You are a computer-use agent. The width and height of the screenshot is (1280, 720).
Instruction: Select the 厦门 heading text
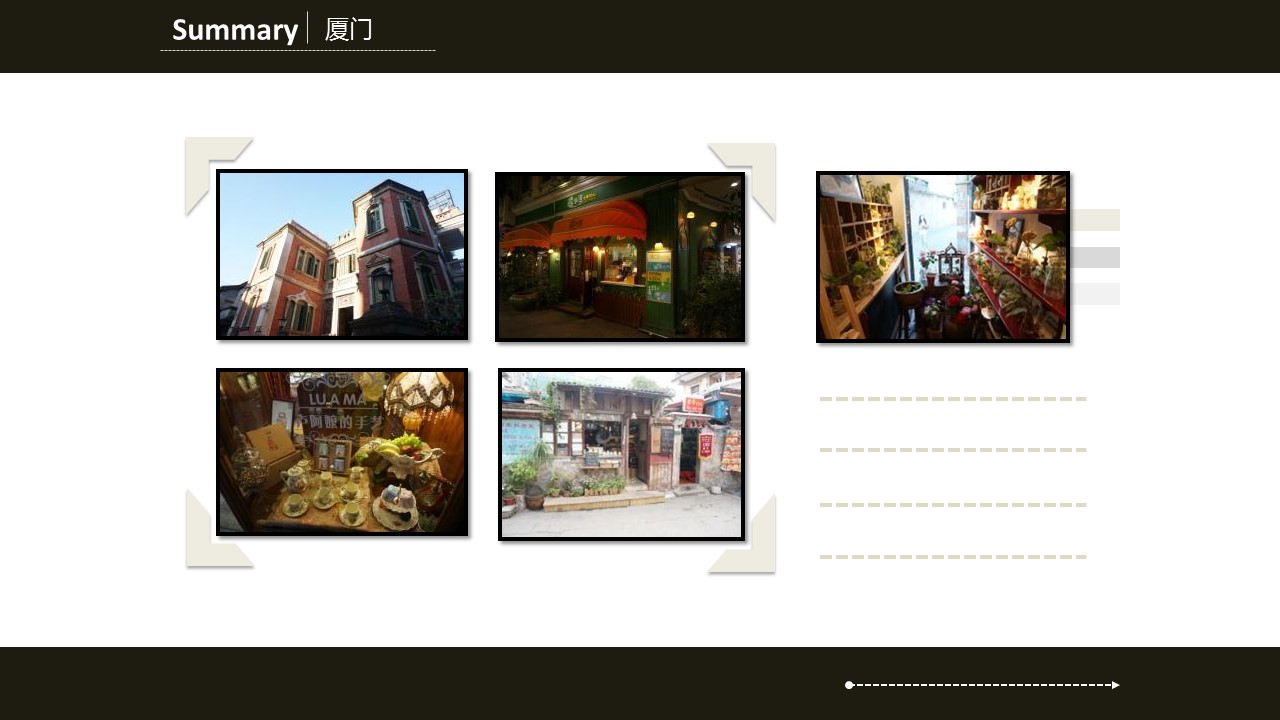[x=348, y=30]
